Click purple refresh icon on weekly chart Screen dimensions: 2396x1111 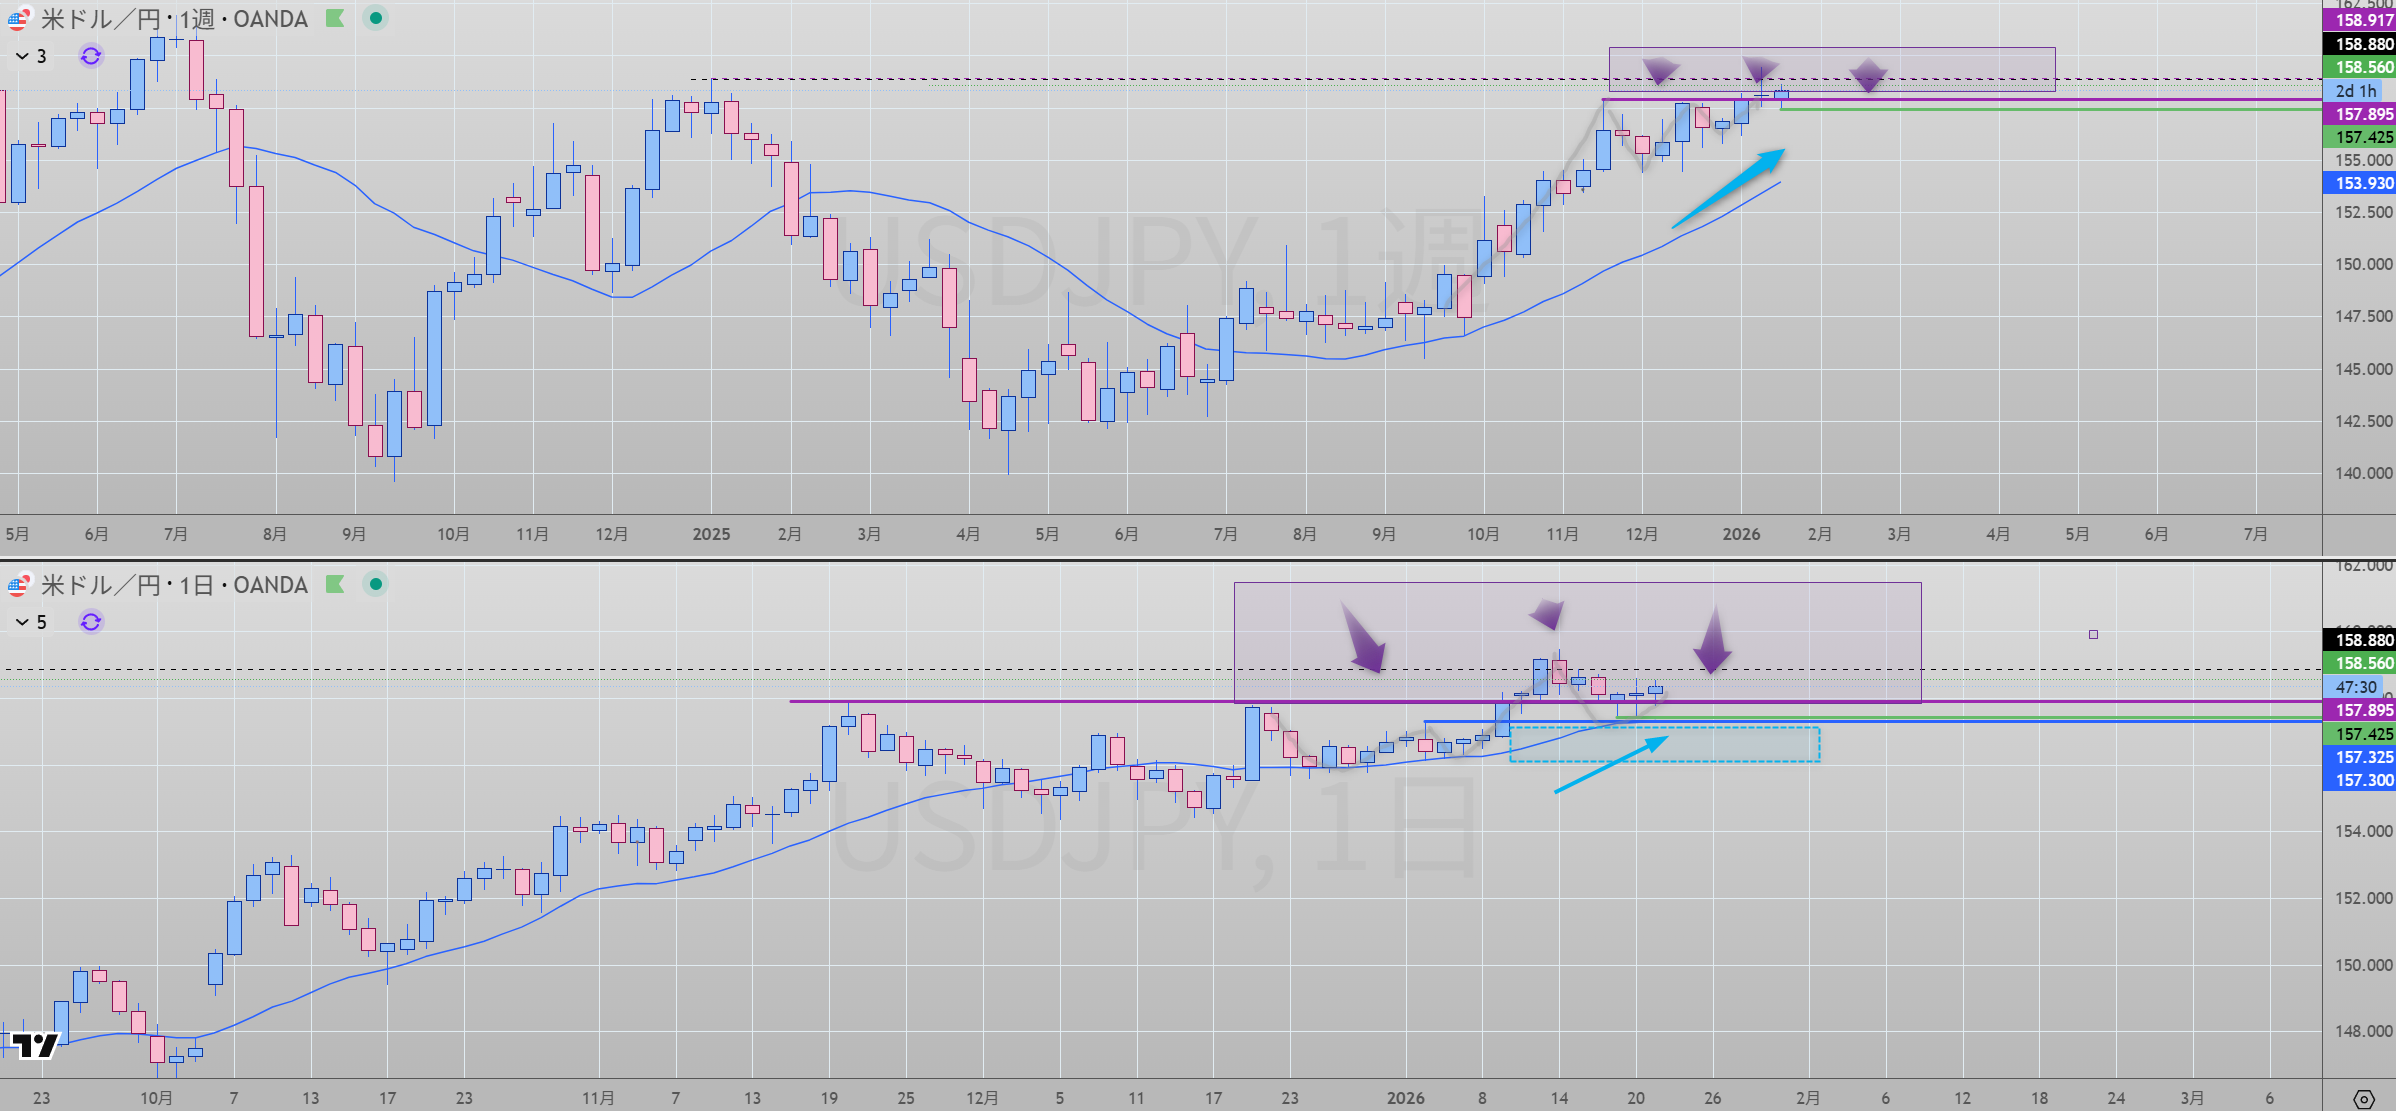pos(91,56)
